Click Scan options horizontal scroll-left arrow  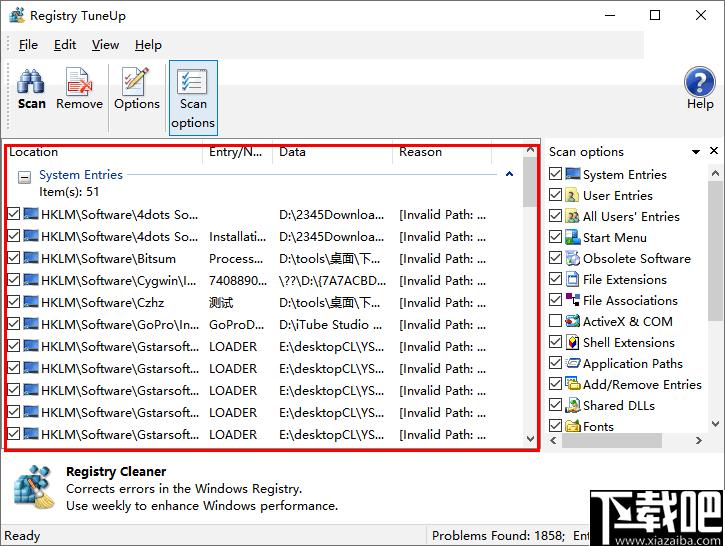(553, 441)
